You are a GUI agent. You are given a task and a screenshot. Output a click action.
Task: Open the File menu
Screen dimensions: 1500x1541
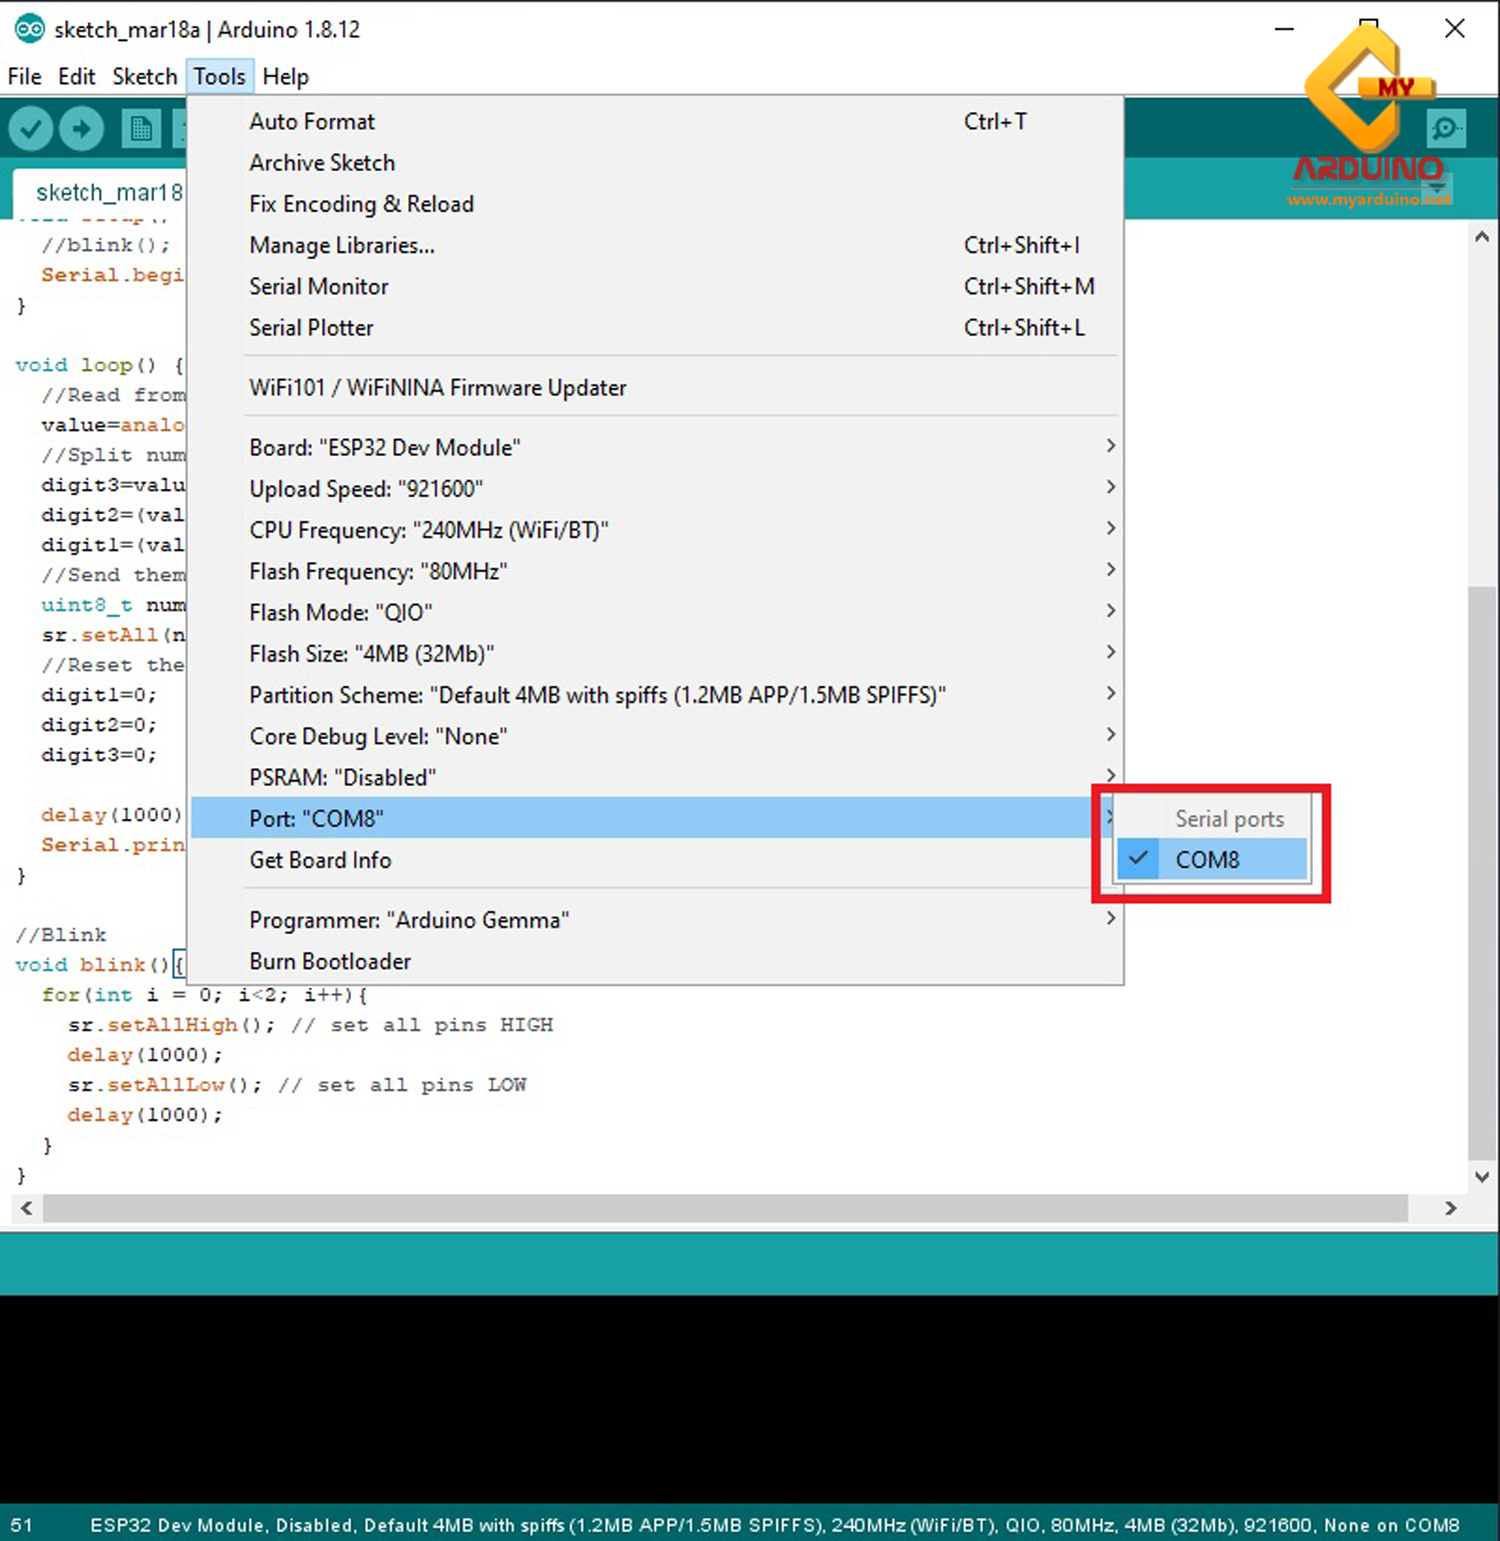point(23,76)
